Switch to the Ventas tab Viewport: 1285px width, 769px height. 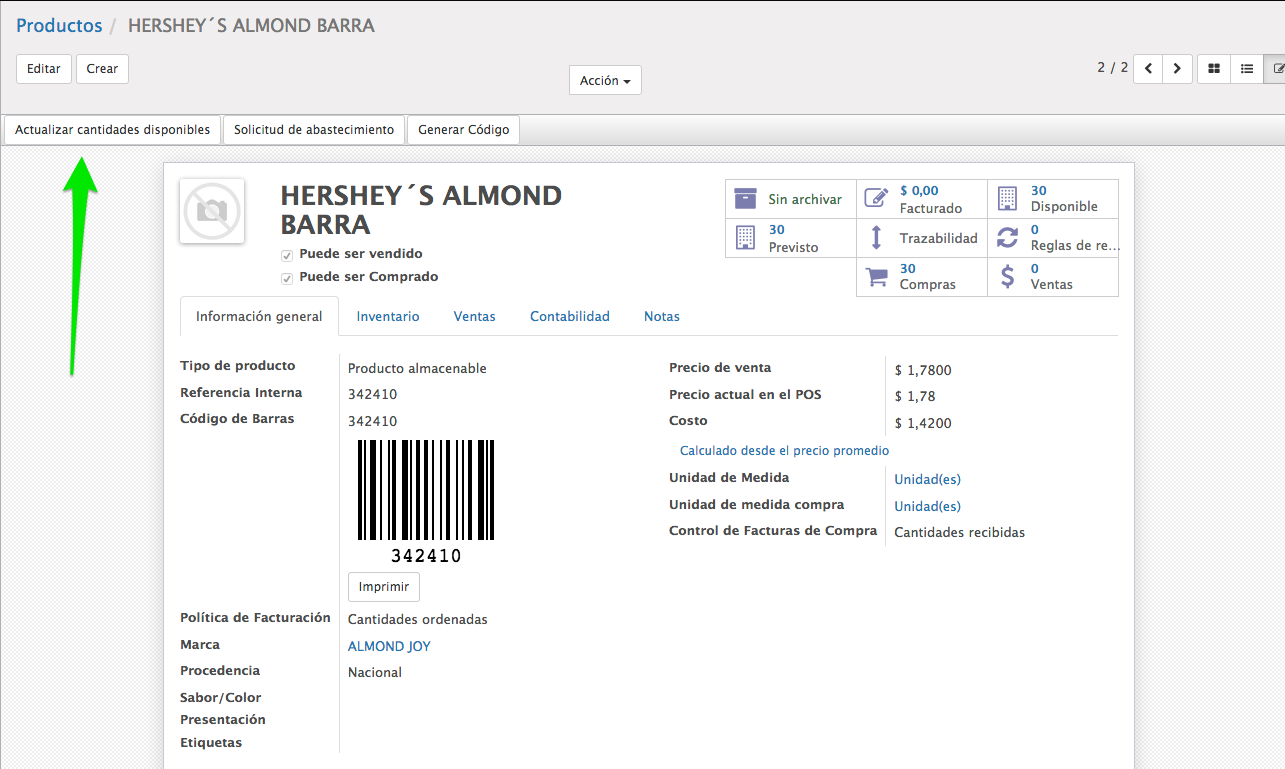tap(475, 316)
